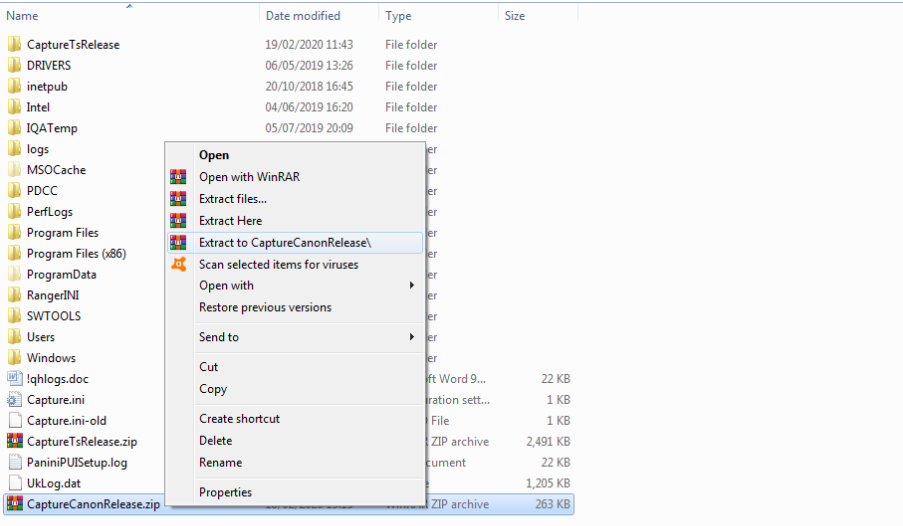Select Extract Here menu entry
903x526 pixels.
(x=295, y=220)
